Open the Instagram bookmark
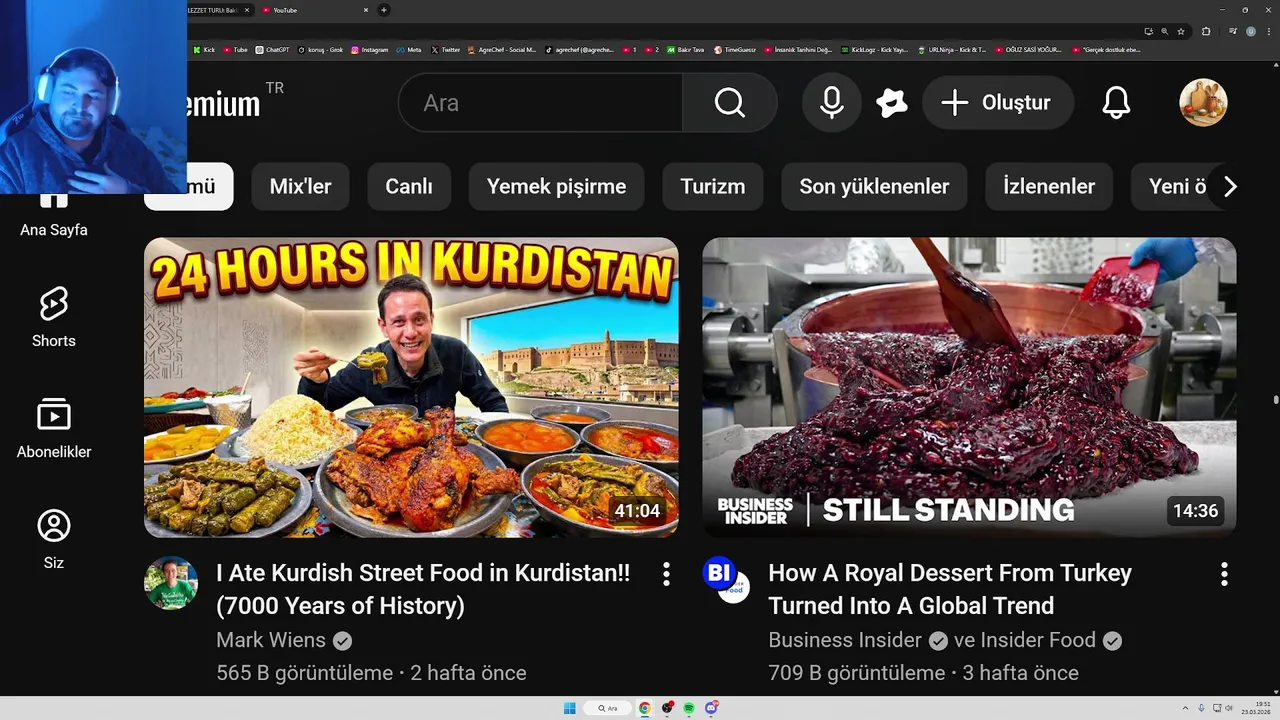The image size is (1280, 720). pyautogui.click(x=369, y=49)
